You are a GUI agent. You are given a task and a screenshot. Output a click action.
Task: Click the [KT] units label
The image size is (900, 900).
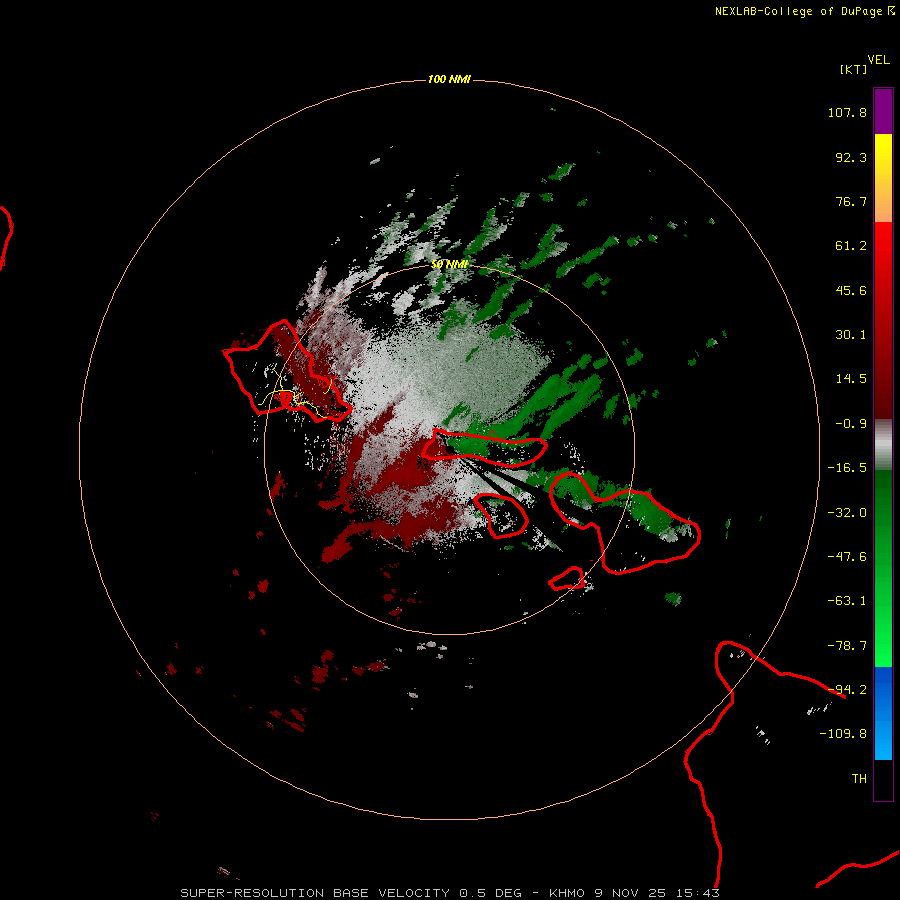tap(854, 69)
